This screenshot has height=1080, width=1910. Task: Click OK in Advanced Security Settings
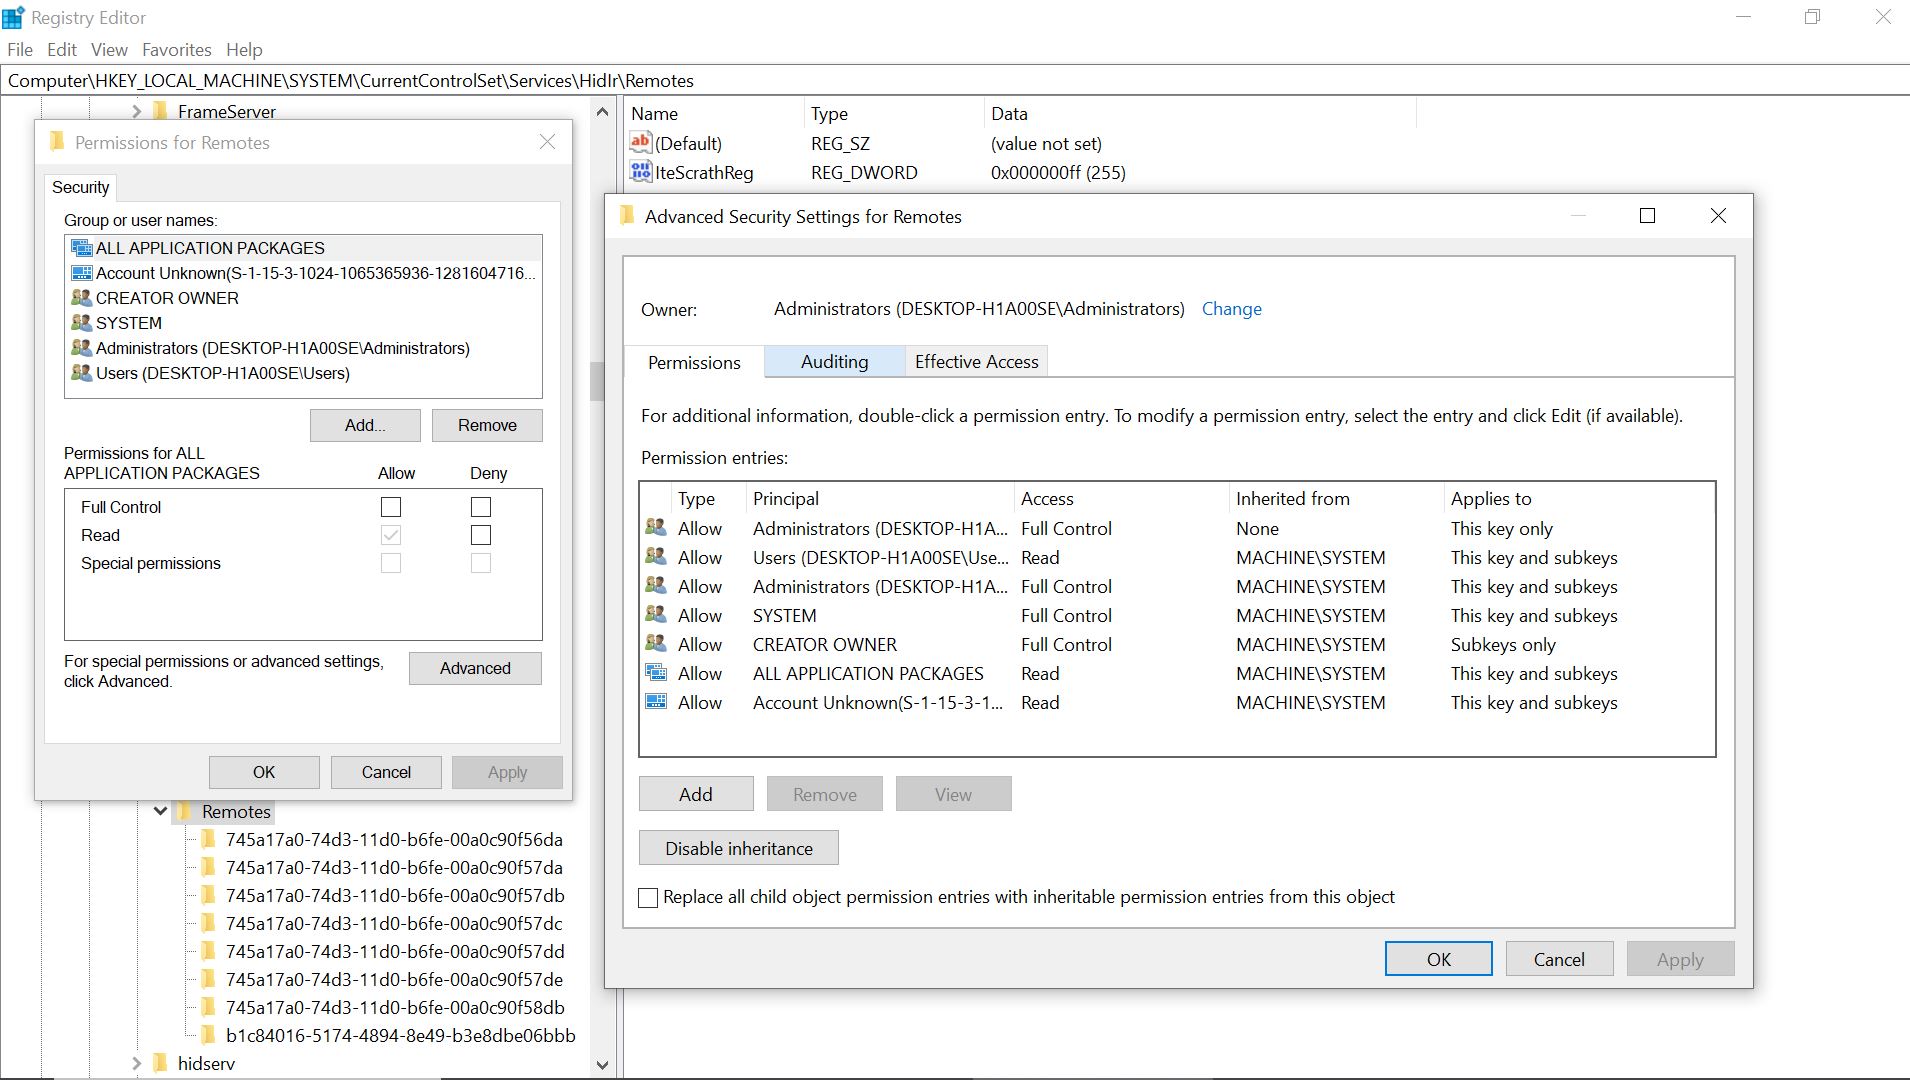pos(1438,959)
